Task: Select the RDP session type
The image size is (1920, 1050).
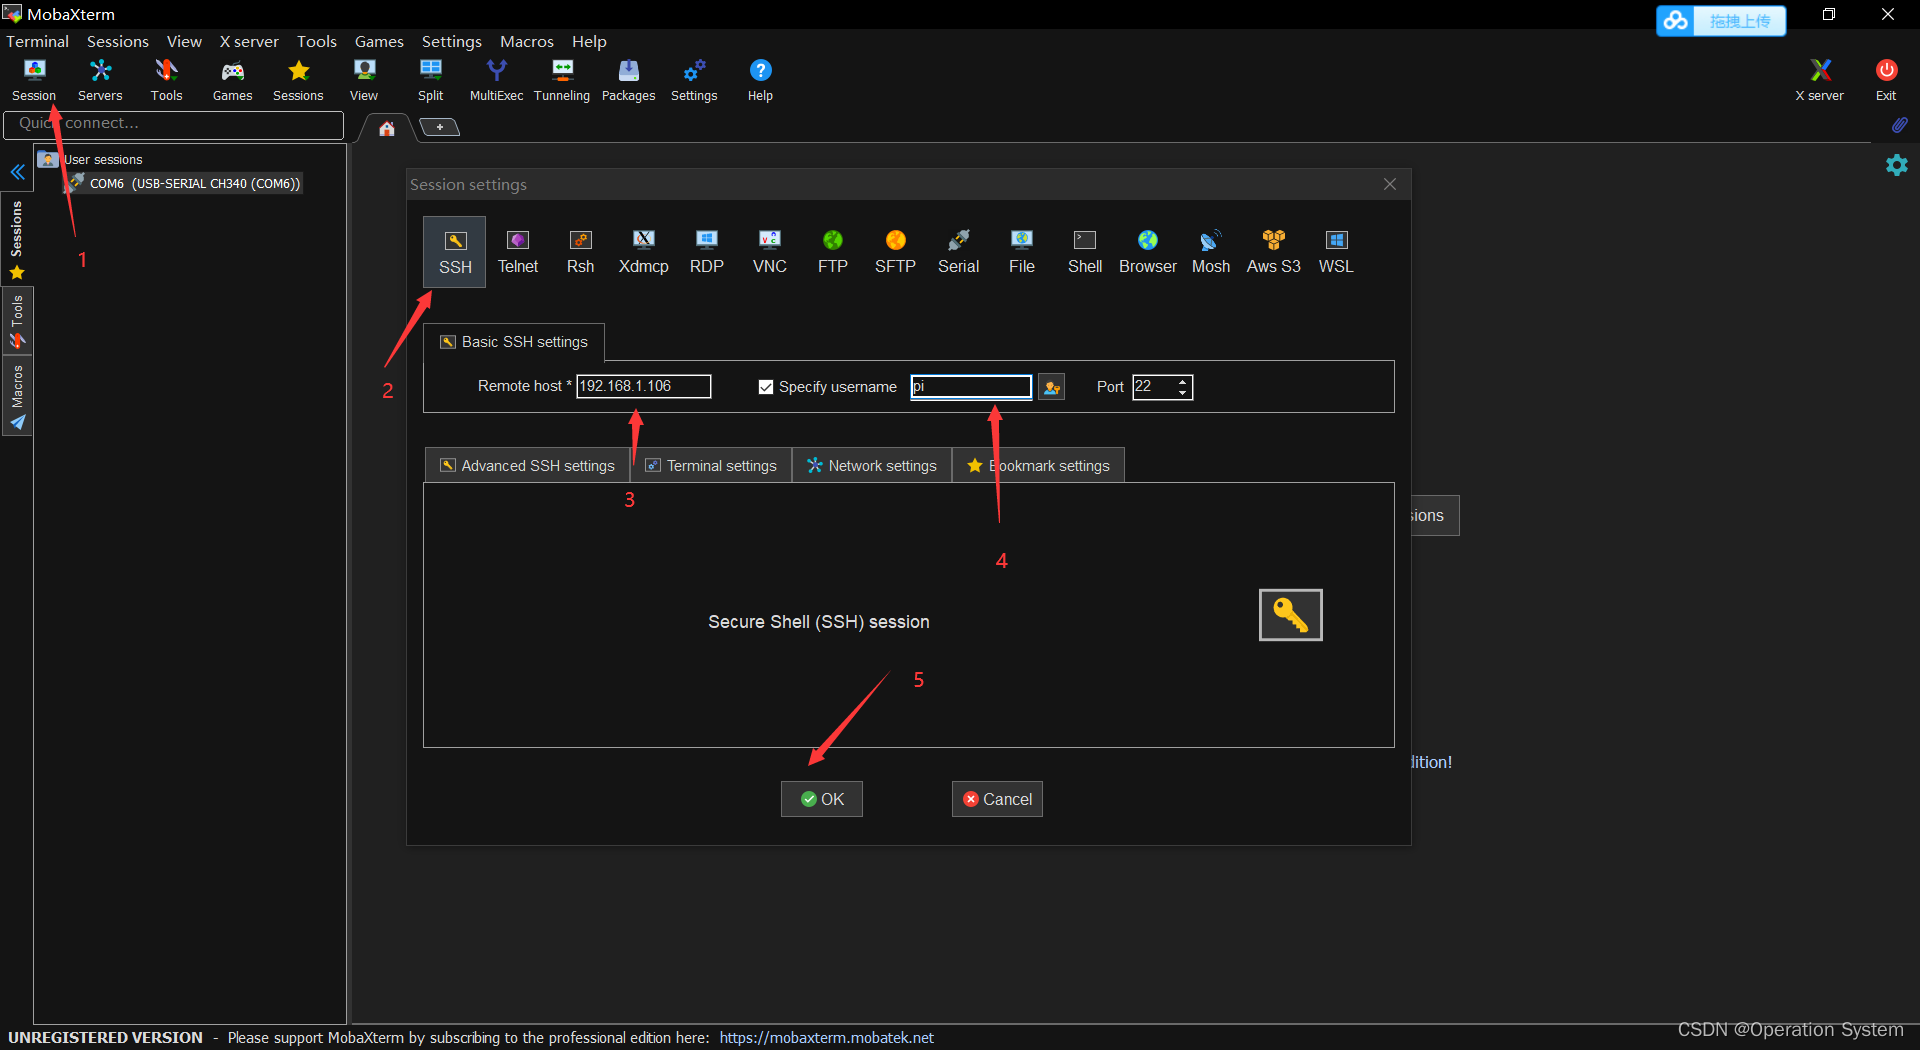Action: pos(706,252)
